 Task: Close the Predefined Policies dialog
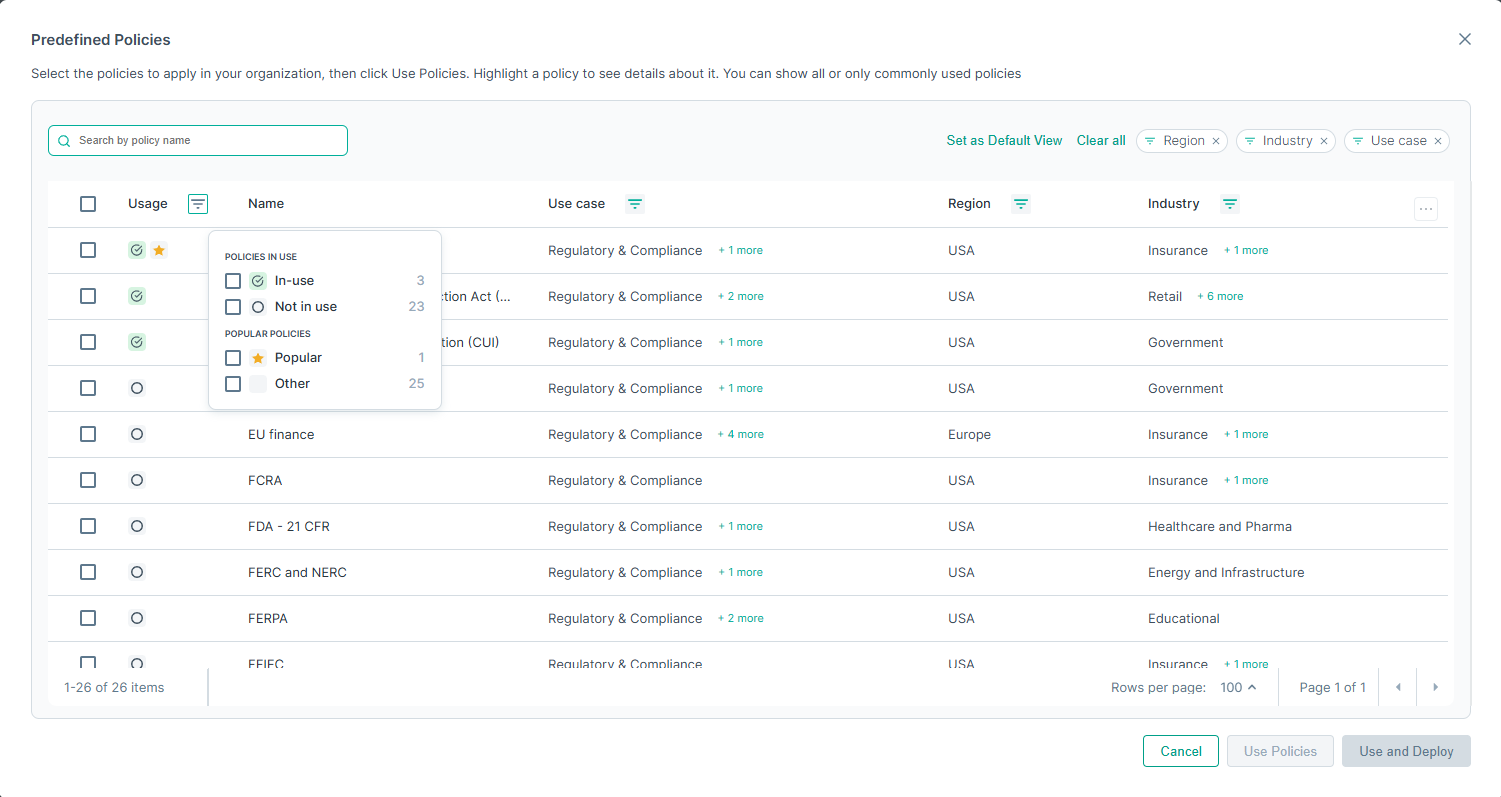(x=1465, y=39)
